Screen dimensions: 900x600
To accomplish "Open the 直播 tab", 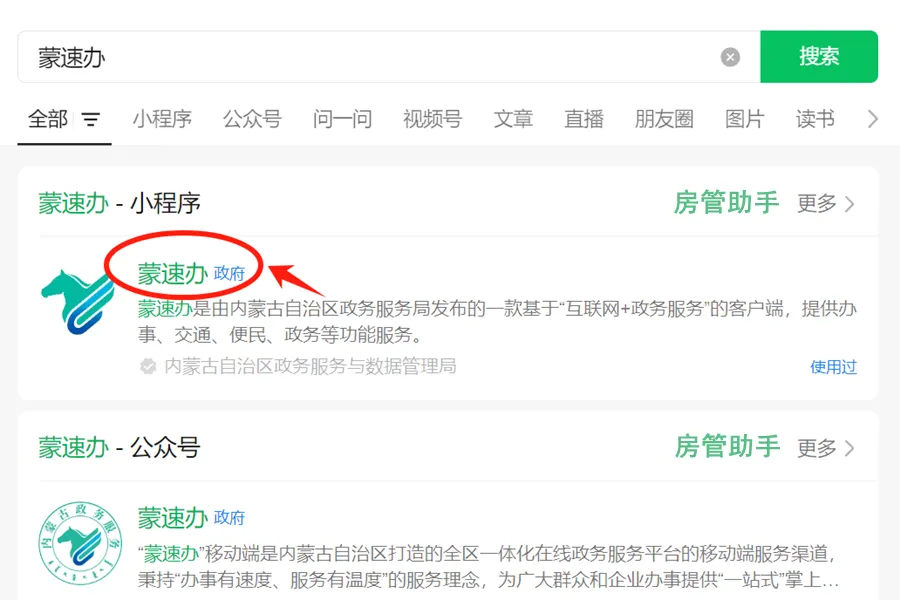I will (584, 119).
